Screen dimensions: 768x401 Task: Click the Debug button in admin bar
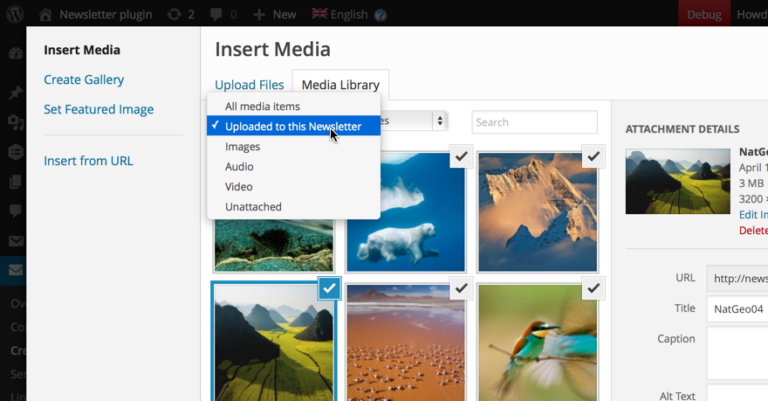[x=704, y=14]
